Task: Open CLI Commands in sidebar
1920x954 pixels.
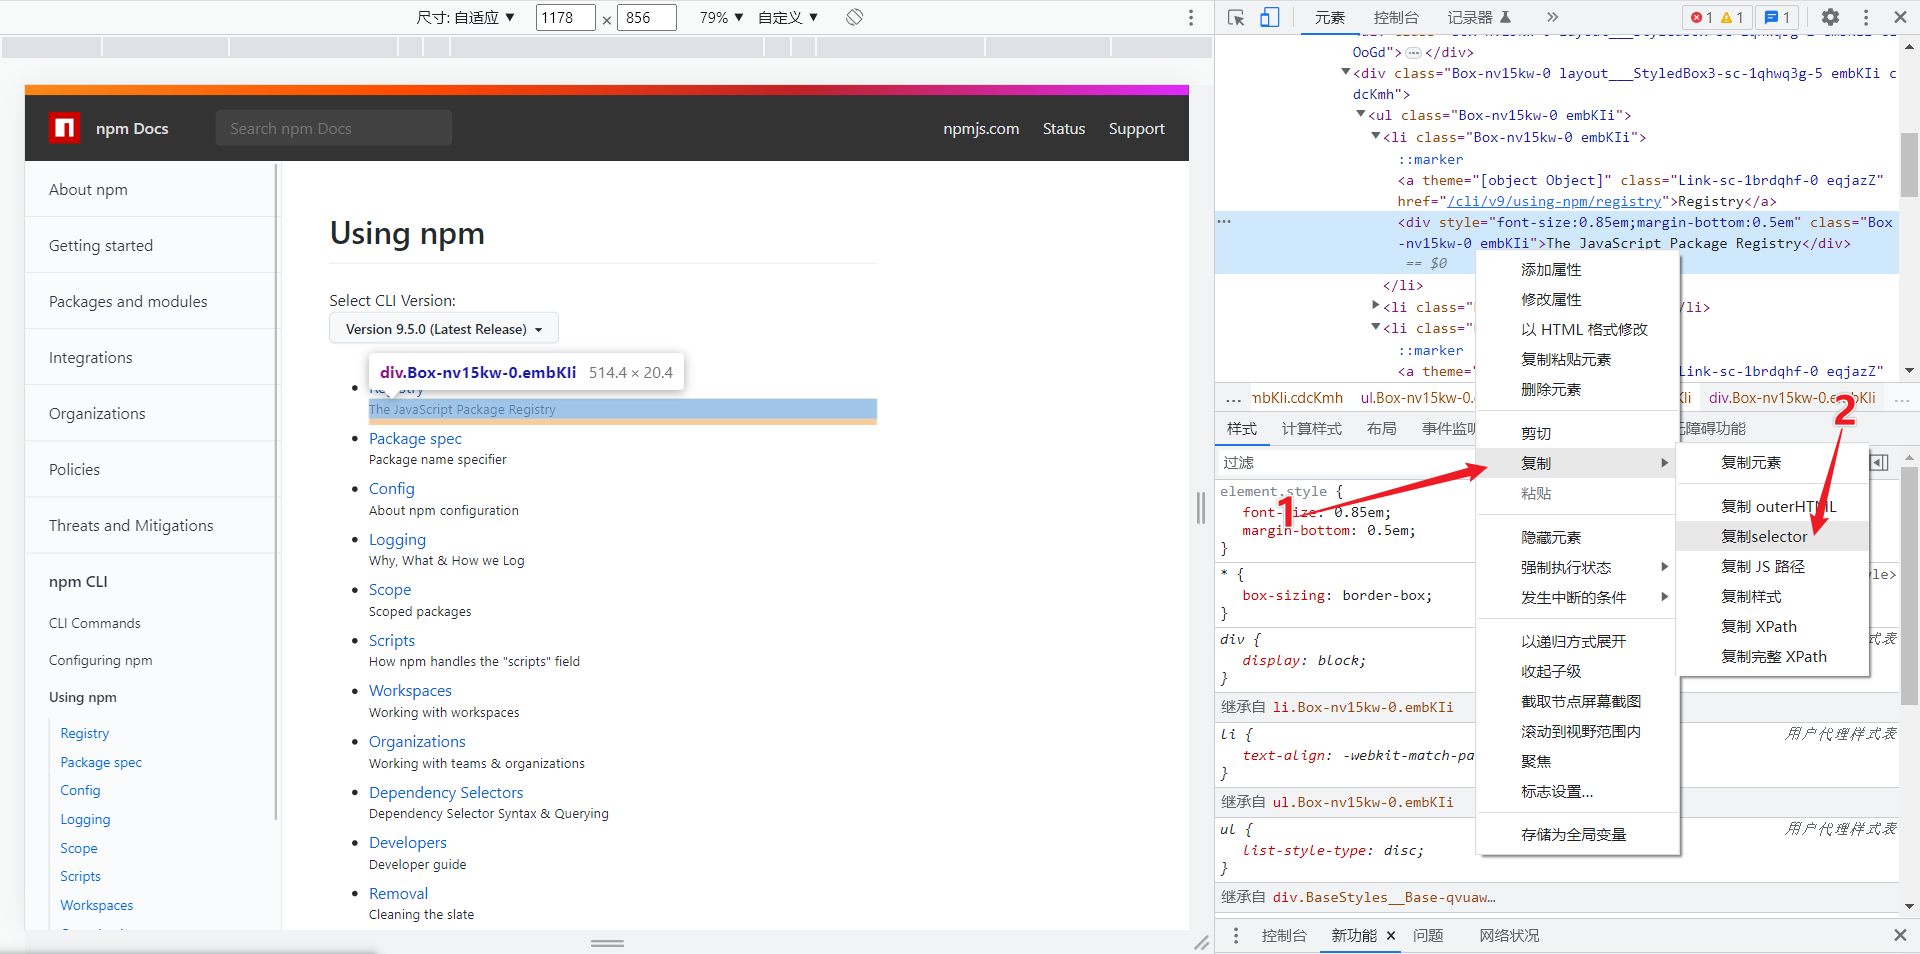Action: 95,623
